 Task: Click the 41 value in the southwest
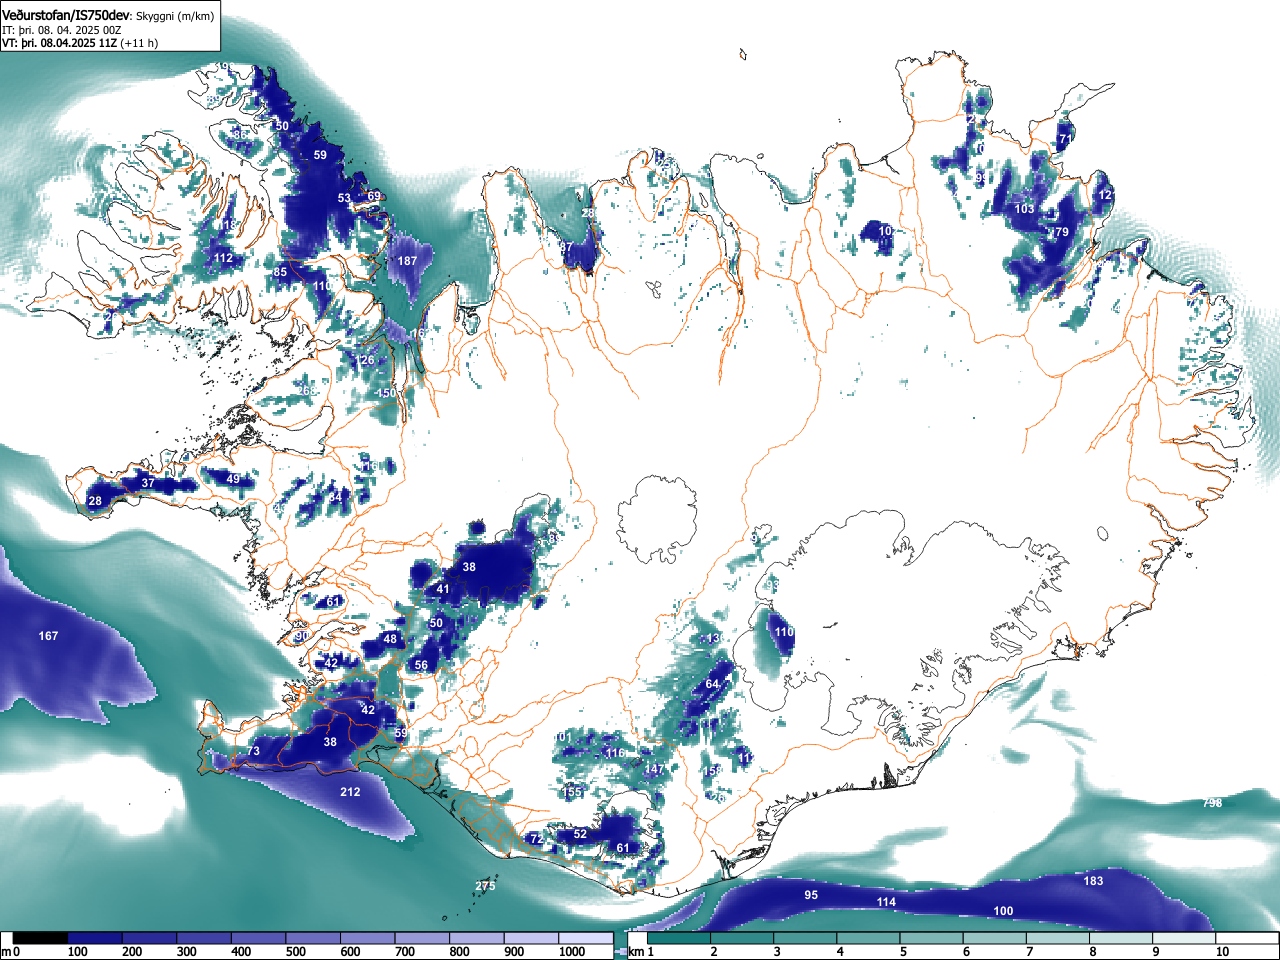click(x=443, y=589)
